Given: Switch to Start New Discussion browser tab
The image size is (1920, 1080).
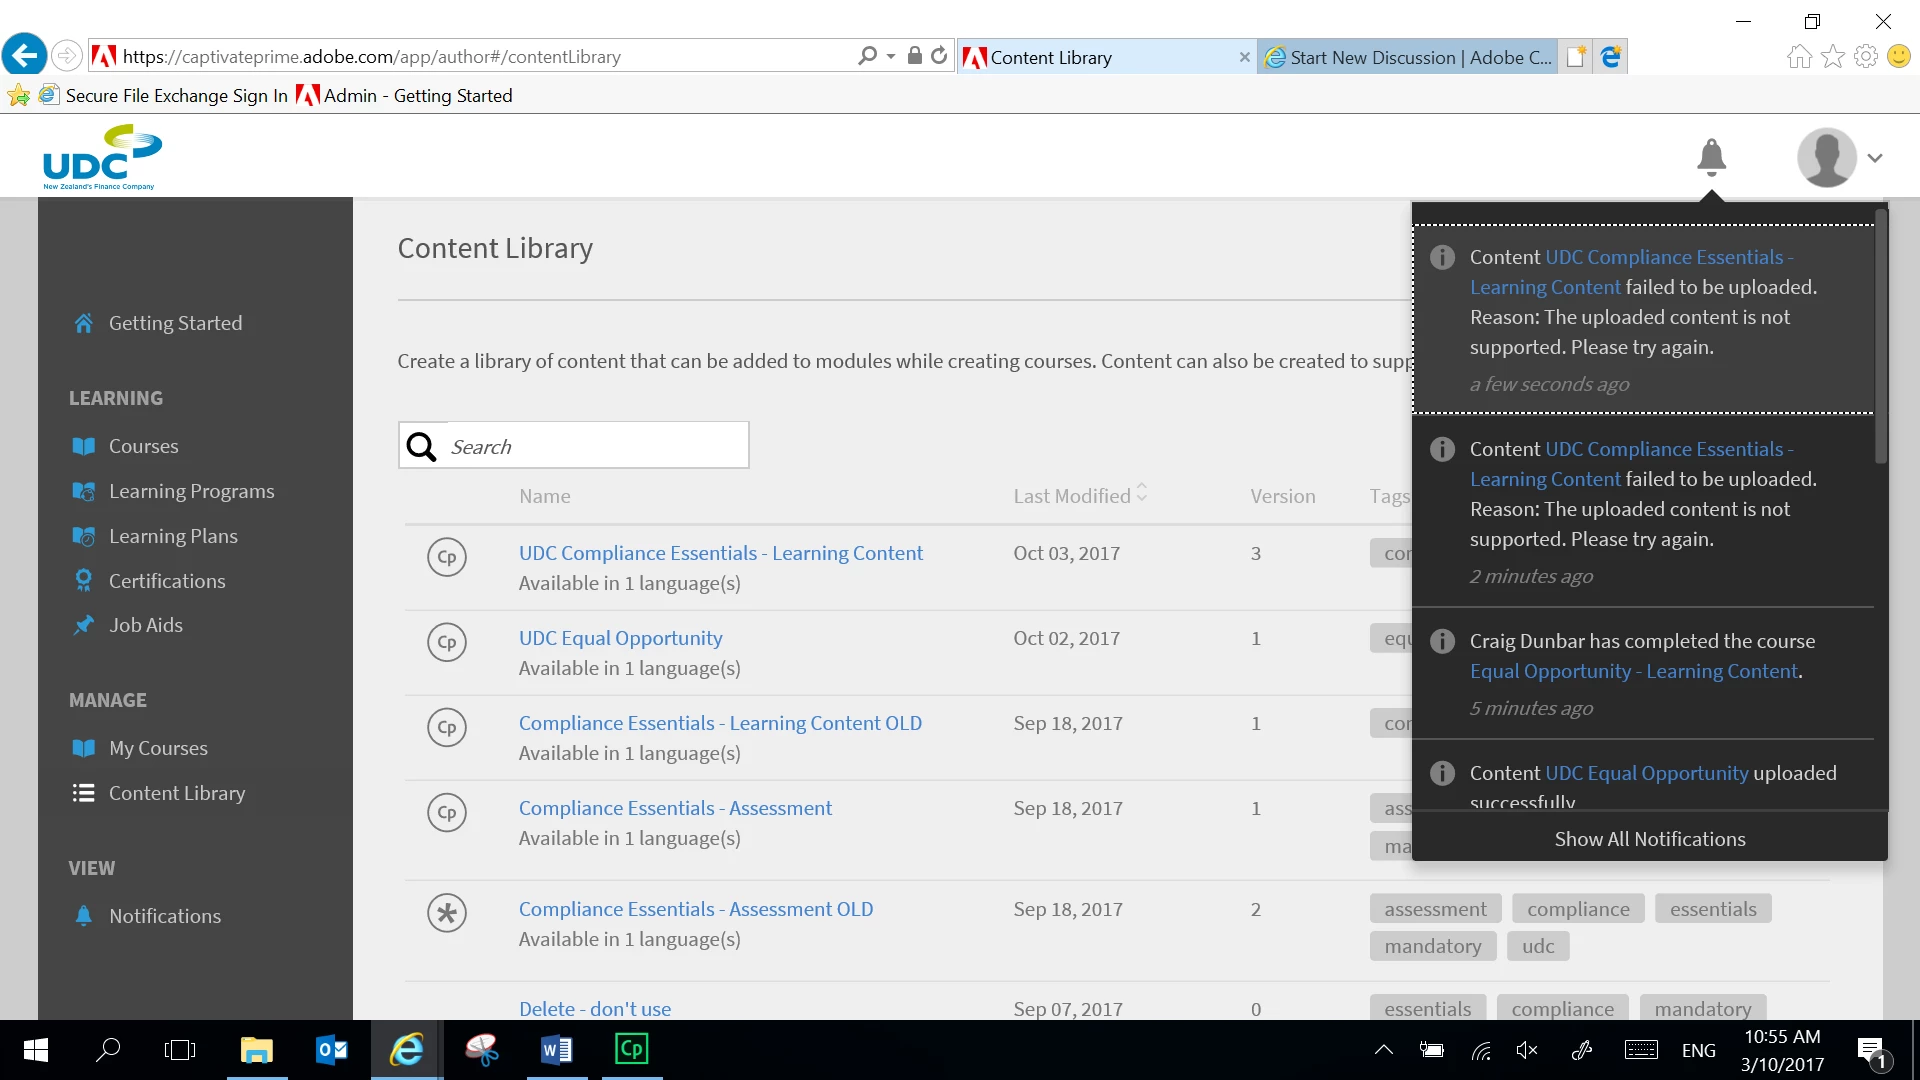Looking at the screenshot, I should [x=1409, y=57].
